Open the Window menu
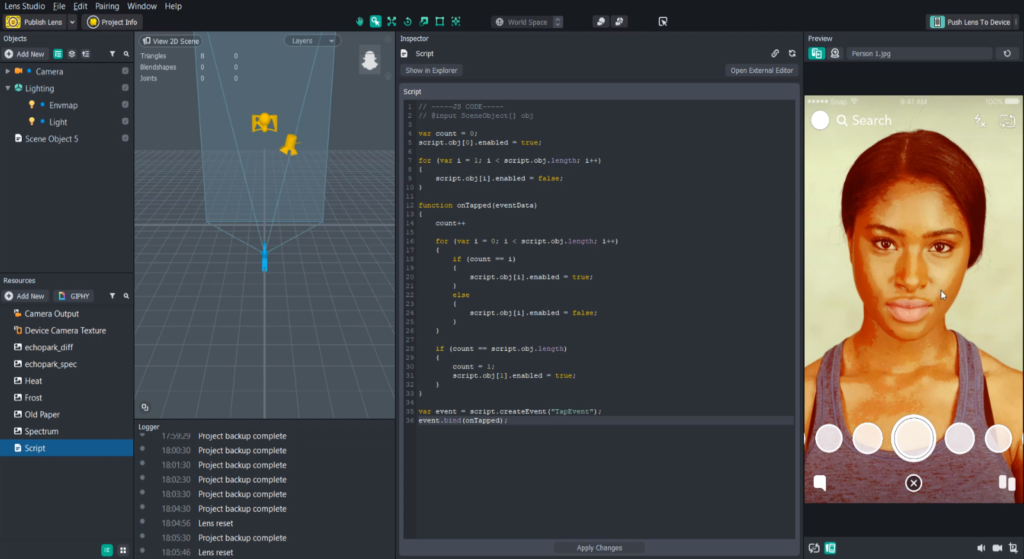Viewport: 1024px width, 559px height. click(142, 6)
